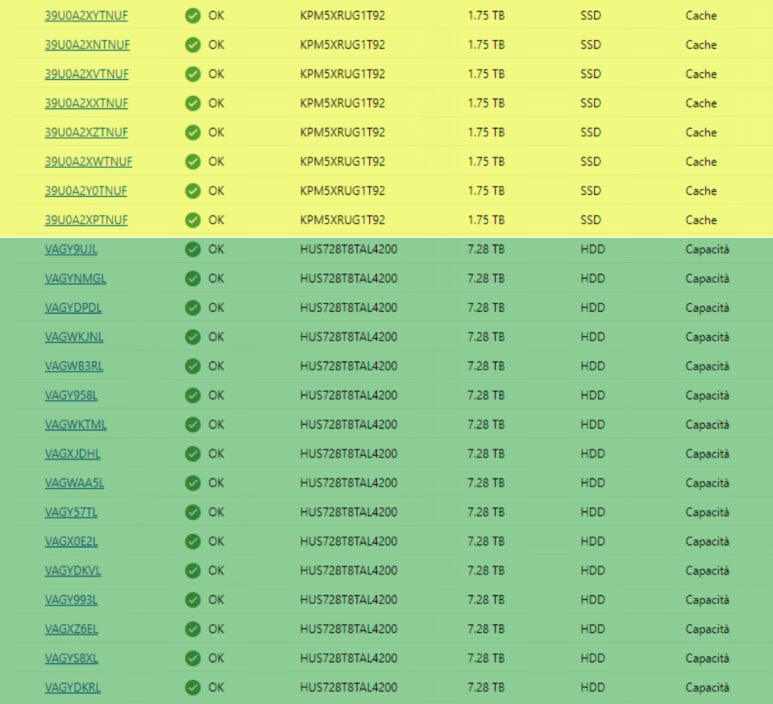Click green status icon for VAGYNMGL
773x704 pixels.
[x=193, y=279]
